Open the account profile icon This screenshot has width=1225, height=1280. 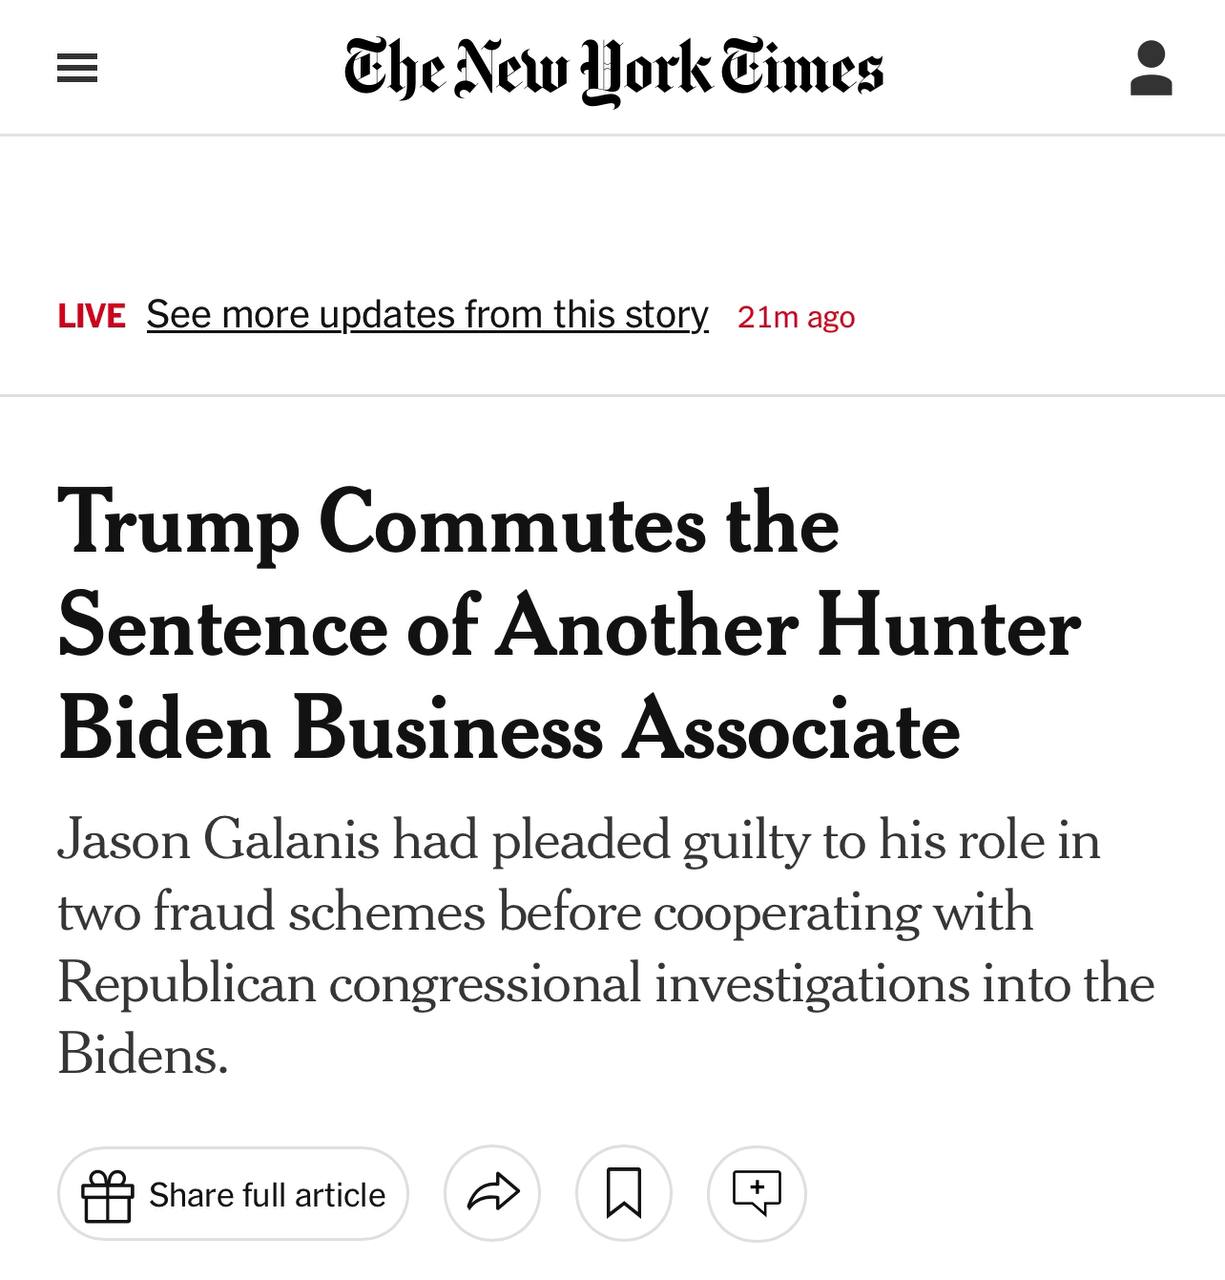click(1151, 68)
